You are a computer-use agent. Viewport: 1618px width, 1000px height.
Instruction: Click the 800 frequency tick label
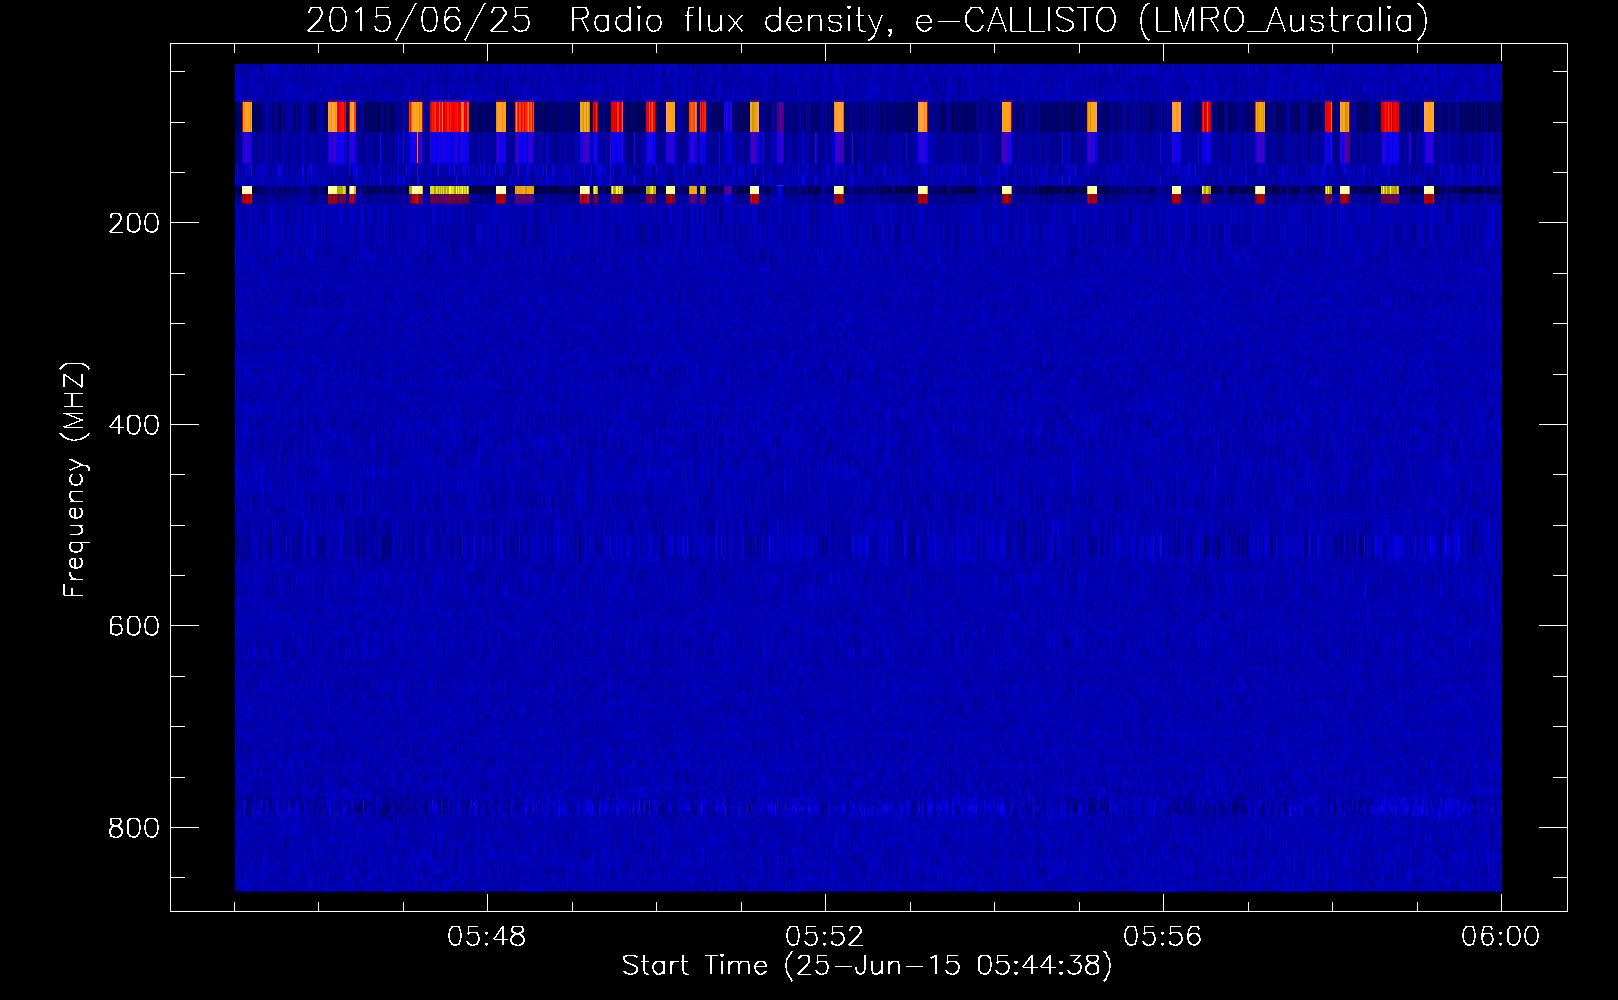[133, 828]
